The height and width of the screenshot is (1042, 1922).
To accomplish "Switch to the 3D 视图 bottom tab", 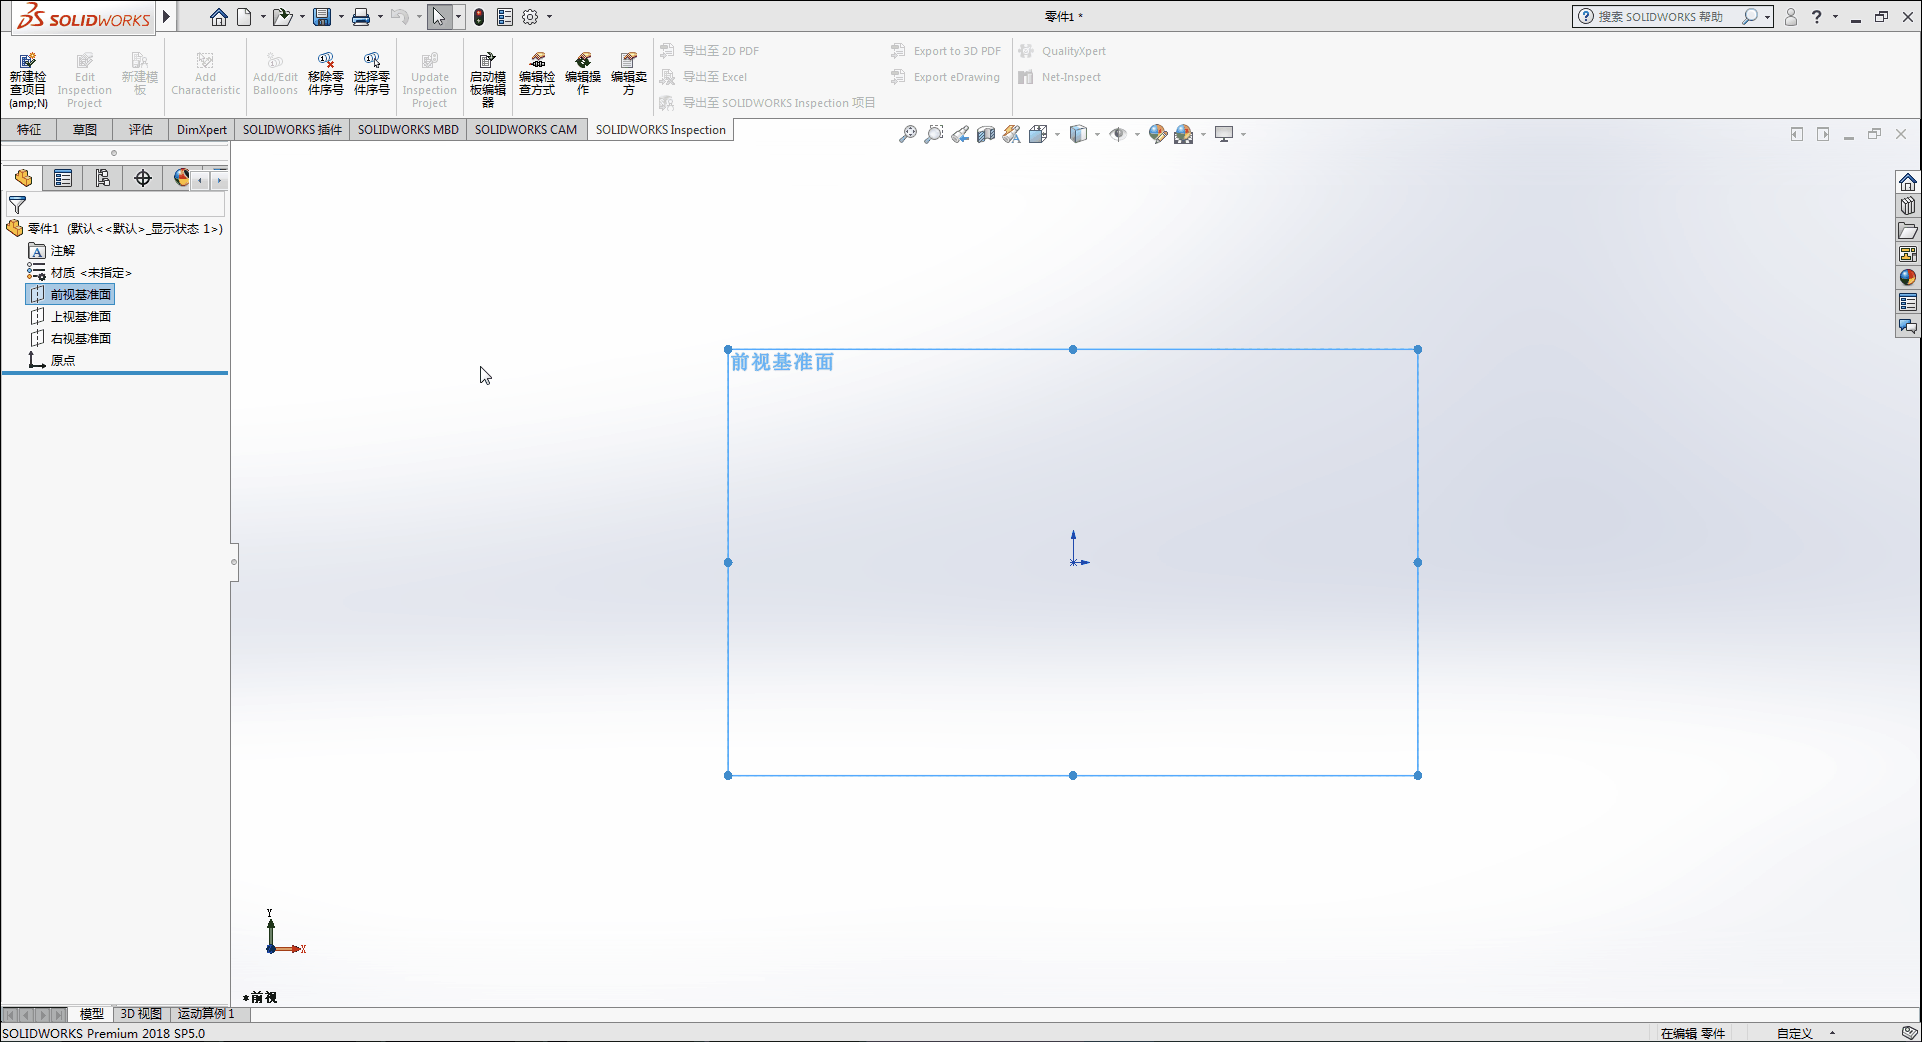I will [141, 1014].
